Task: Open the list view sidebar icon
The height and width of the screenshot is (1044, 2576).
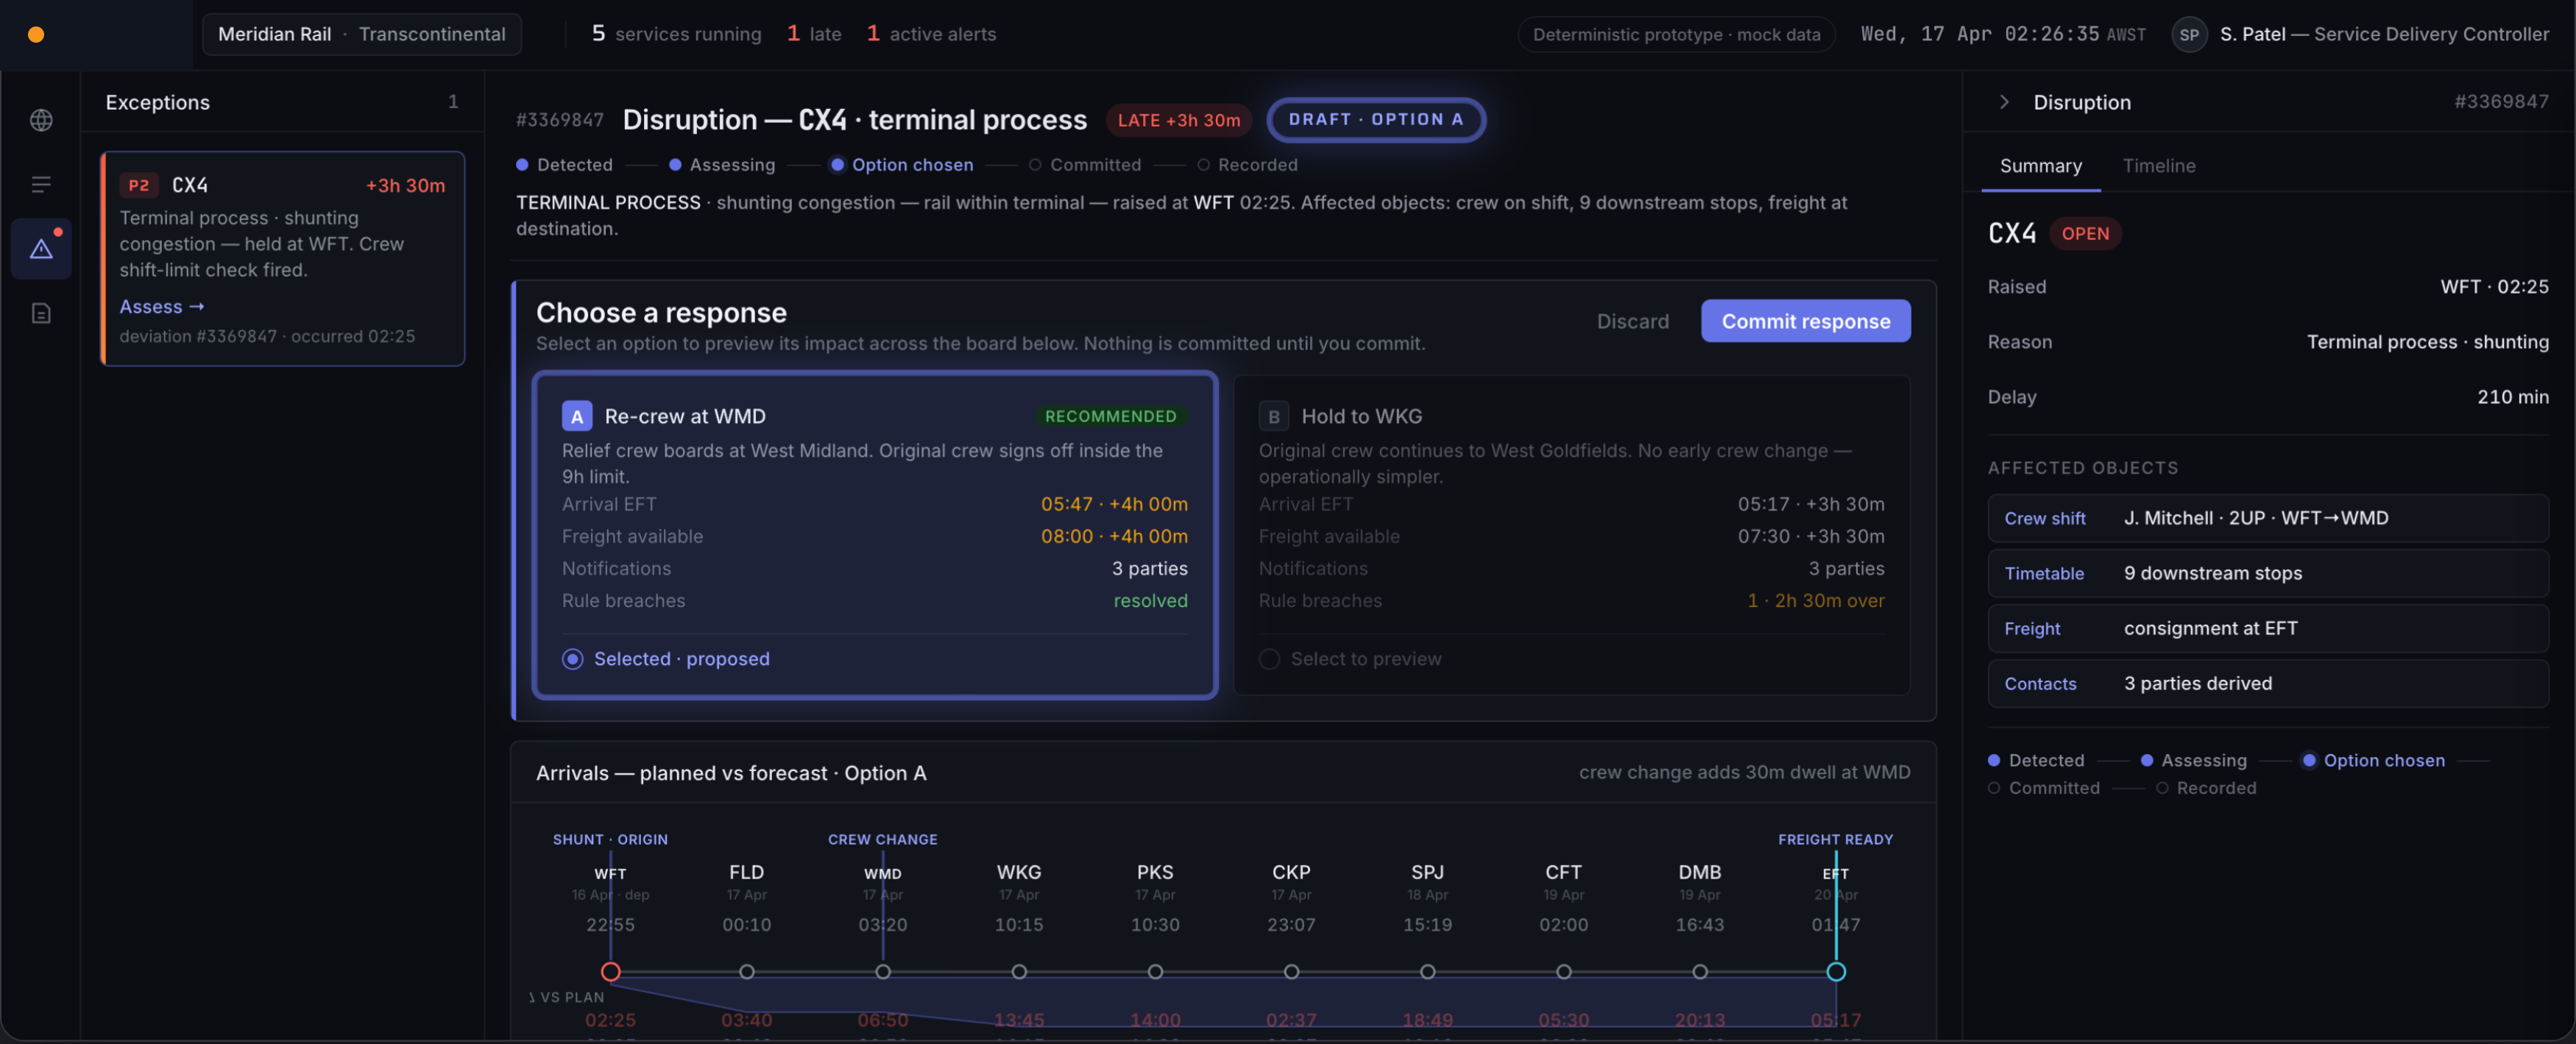Action: 41,184
